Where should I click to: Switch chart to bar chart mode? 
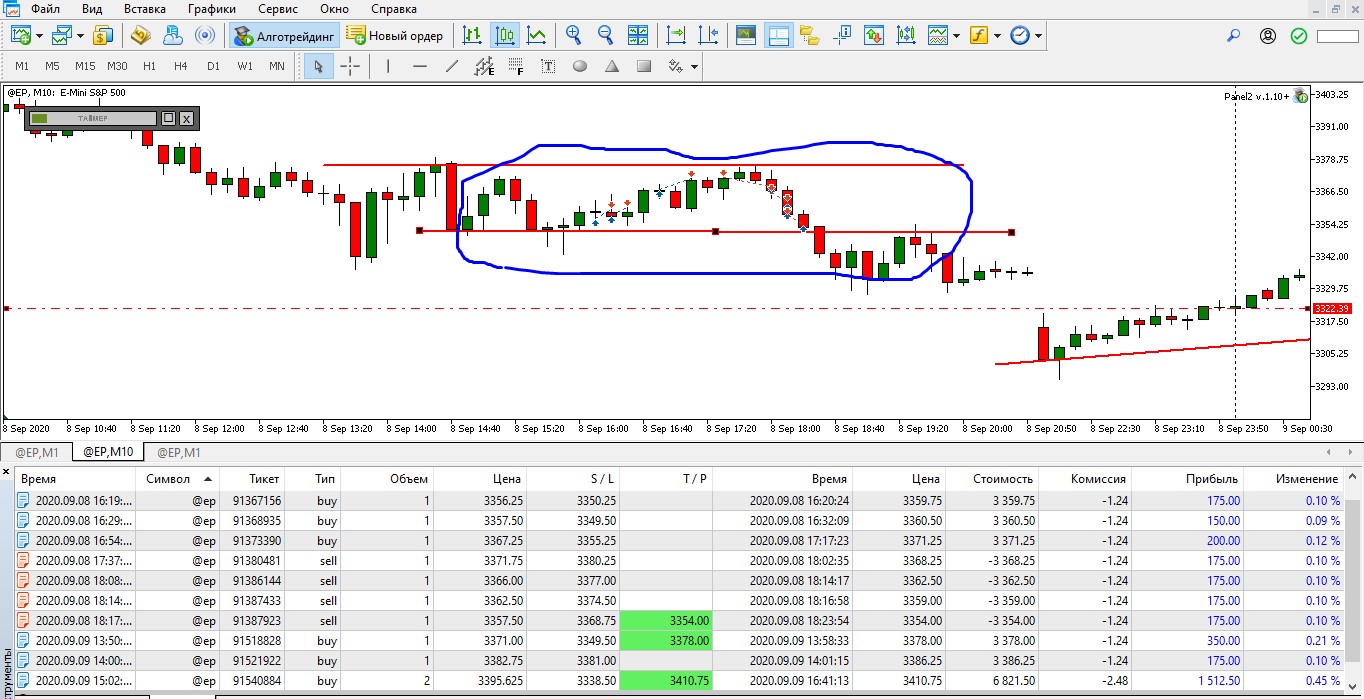click(x=473, y=36)
